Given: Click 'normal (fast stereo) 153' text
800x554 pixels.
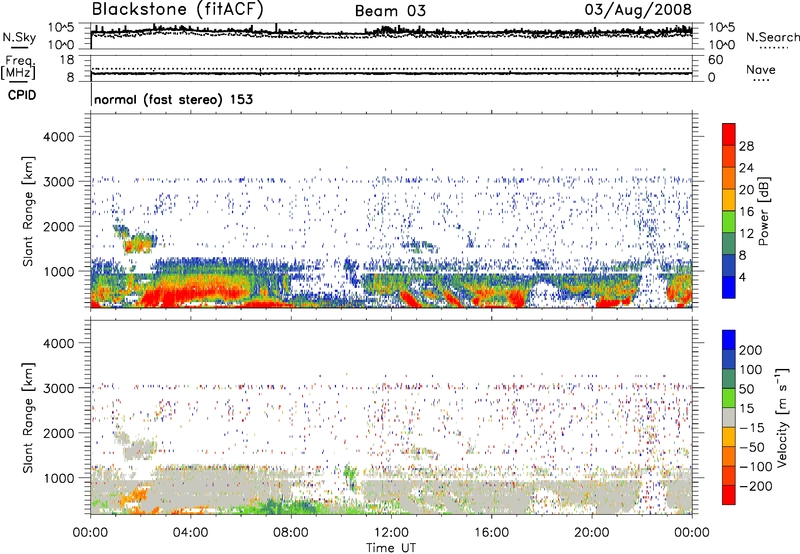Looking at the screenshot, I should 173,99.
